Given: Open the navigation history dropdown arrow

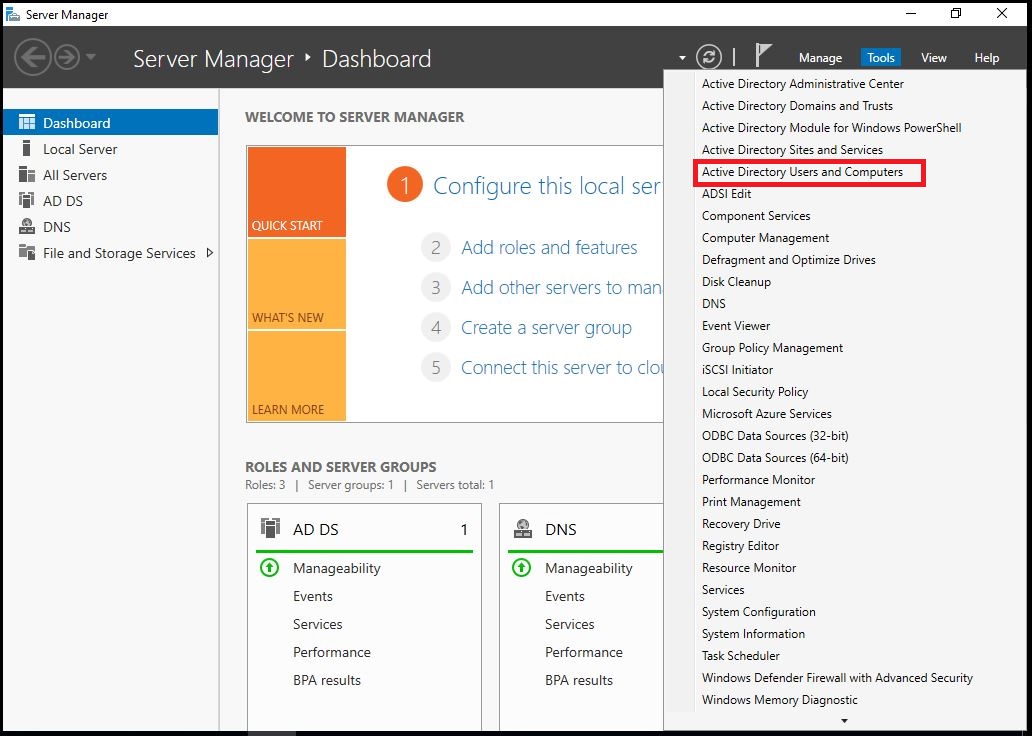Looking at the screenshot, I should coord(91,57).
